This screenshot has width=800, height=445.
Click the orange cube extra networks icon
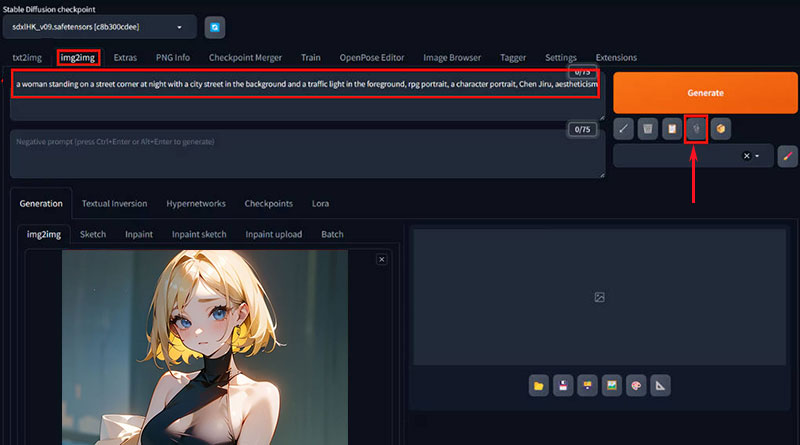coord(721,128)
